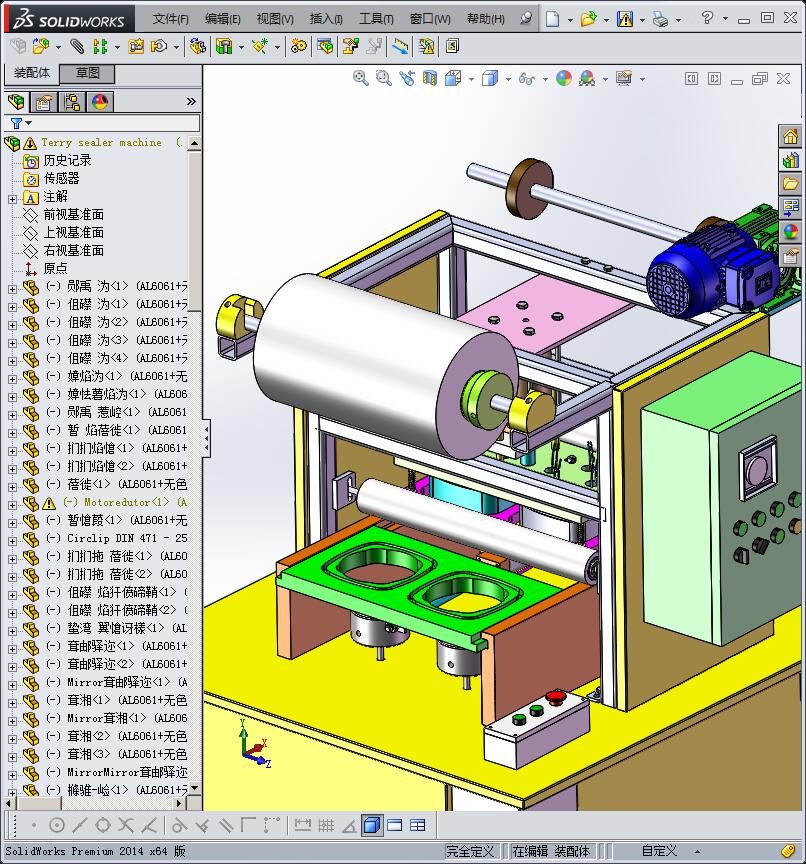Open the 窗口(W) menu

tap(430, 19)
